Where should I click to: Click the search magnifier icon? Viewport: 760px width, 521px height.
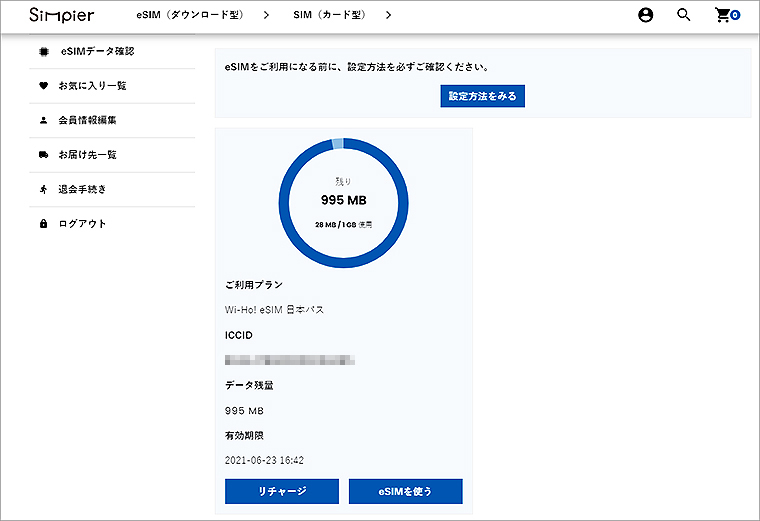[x=684, y=15]
